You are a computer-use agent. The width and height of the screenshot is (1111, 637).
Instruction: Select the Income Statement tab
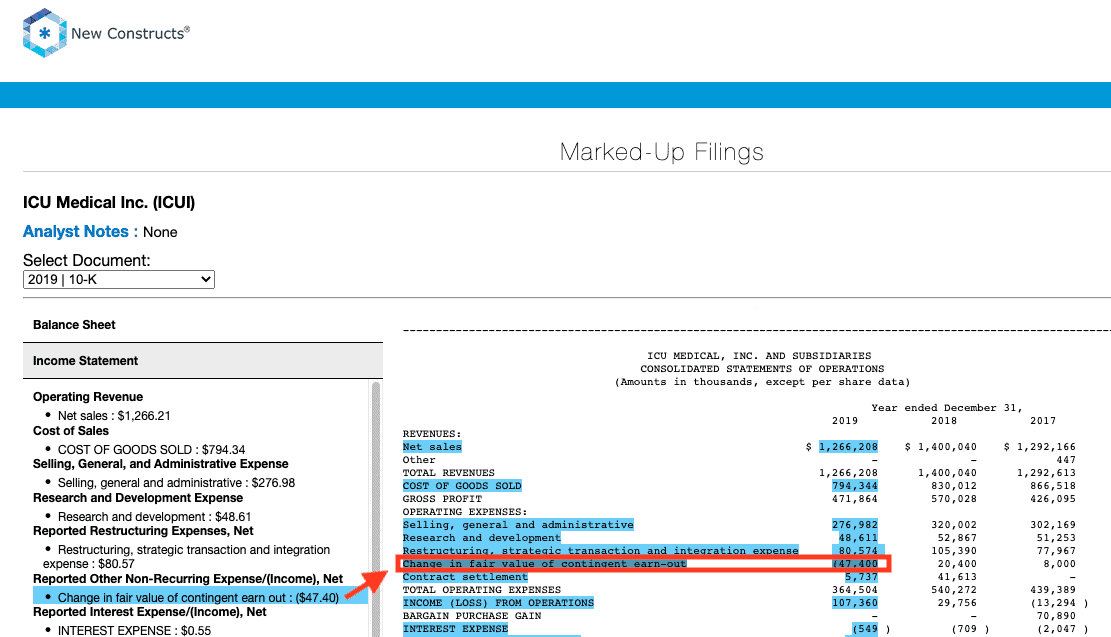[x=203, y=361]
